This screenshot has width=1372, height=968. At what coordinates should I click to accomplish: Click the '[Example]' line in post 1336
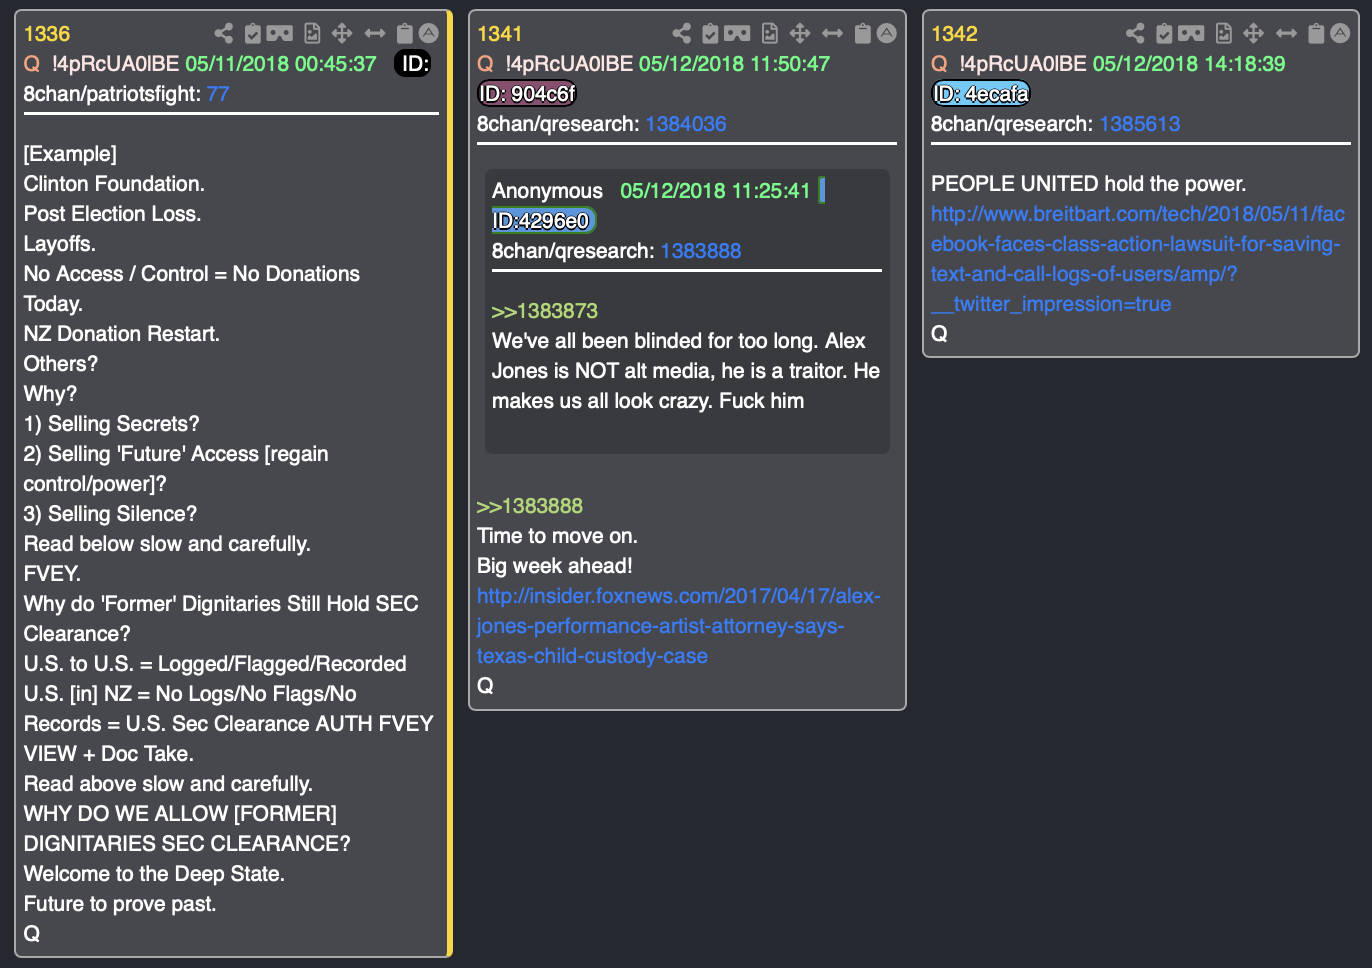[70, 154]
